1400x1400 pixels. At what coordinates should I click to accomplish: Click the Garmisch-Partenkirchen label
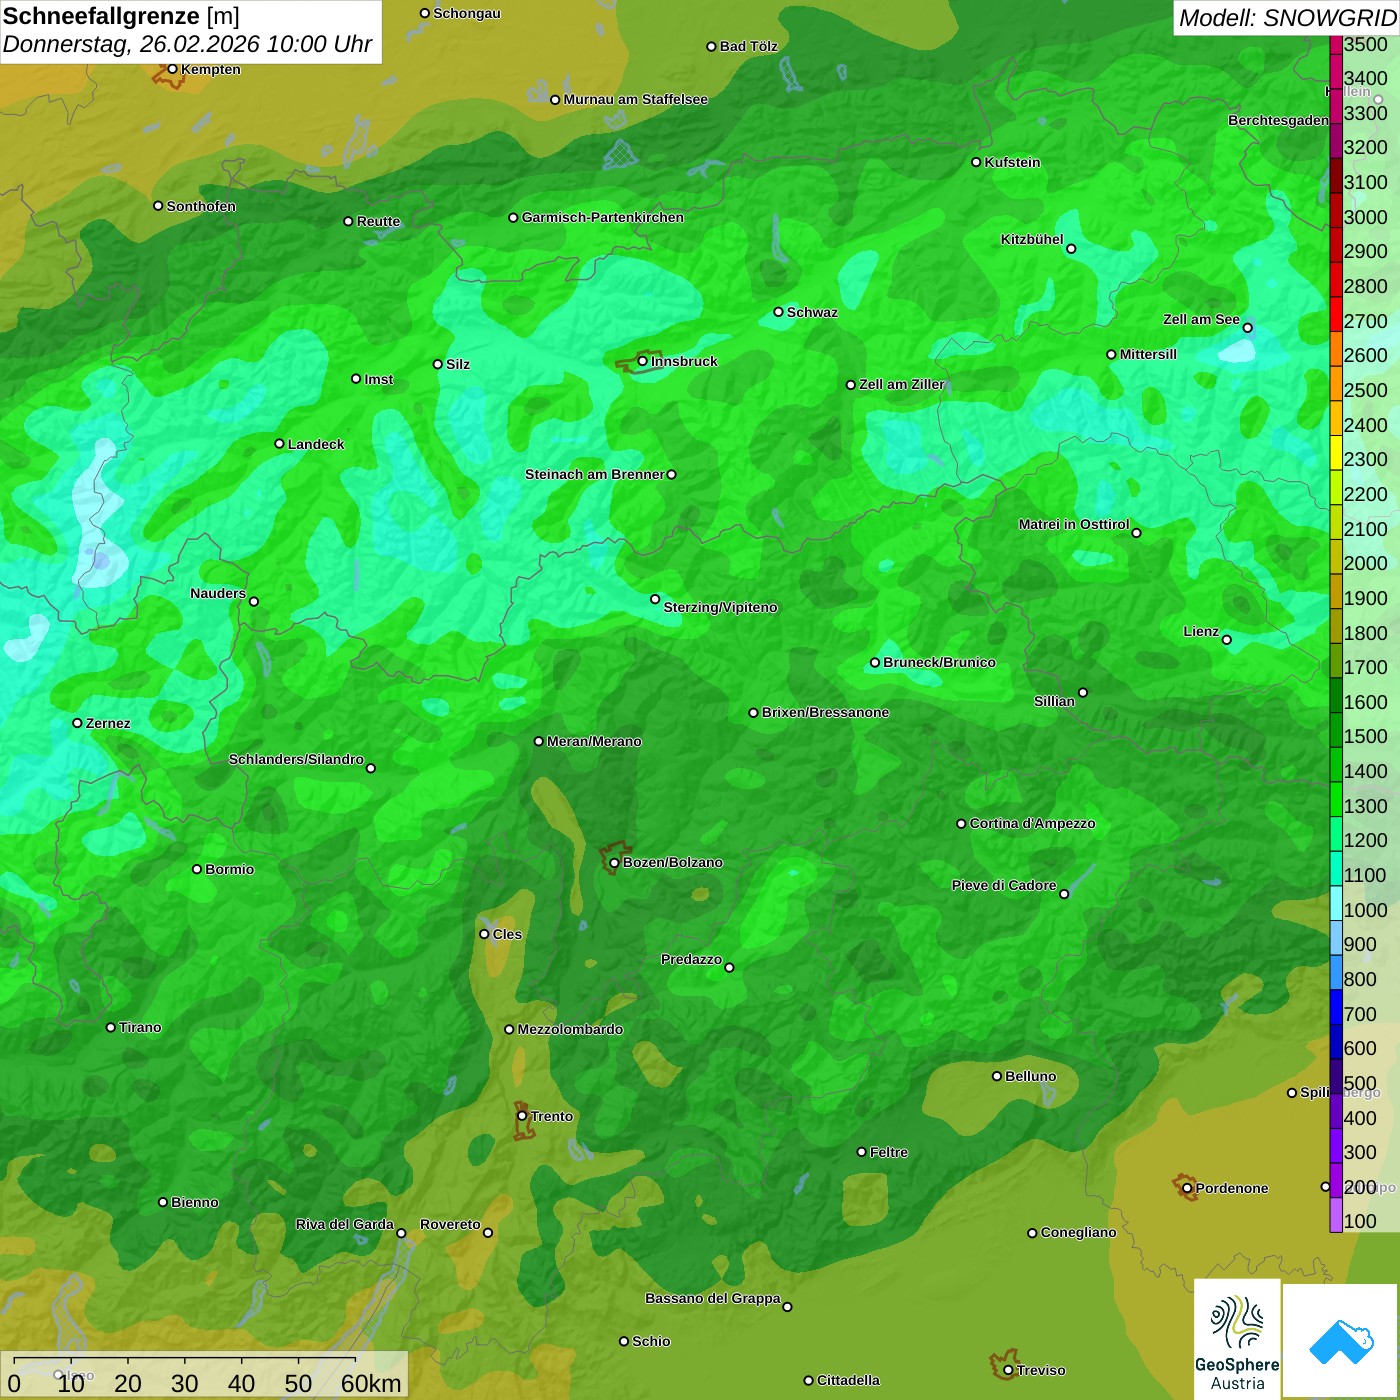pyautogui.click(x=603, y=217)
